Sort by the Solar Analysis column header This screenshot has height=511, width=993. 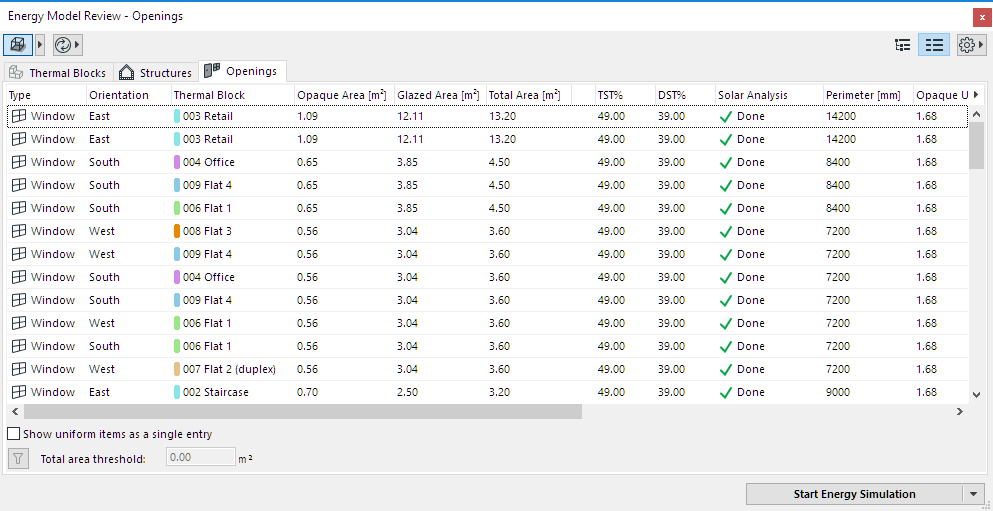coord(769,95)
